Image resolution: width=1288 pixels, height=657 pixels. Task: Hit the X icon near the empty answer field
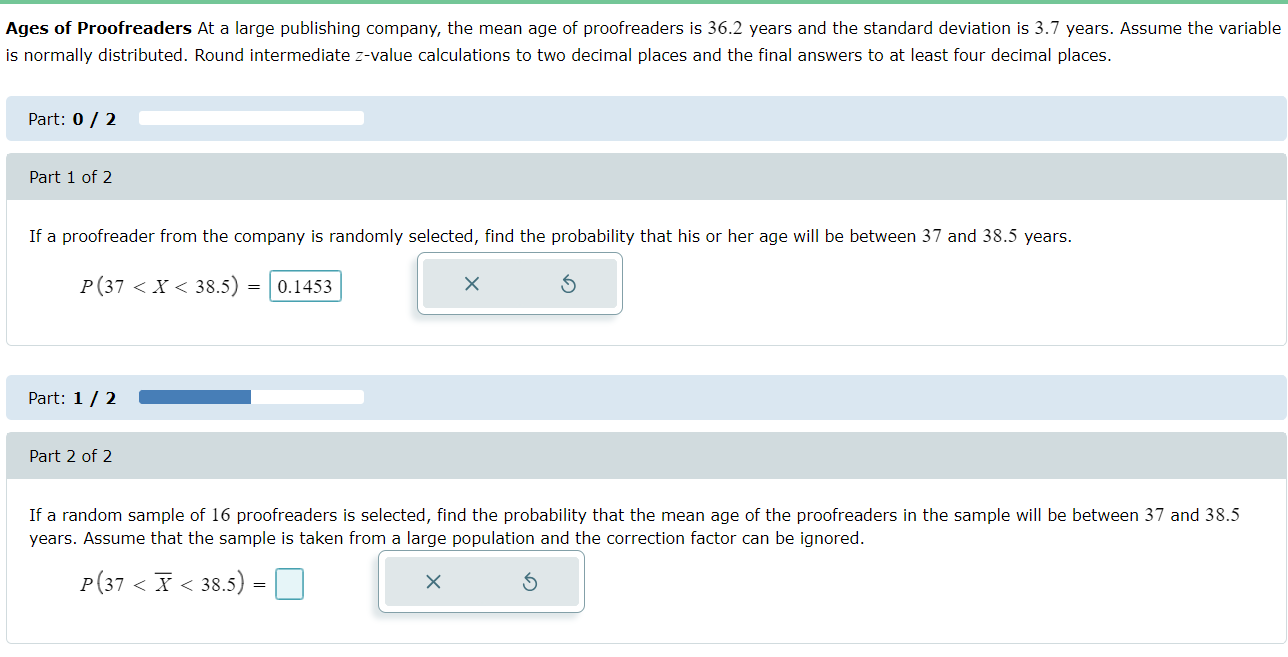point(432,582)
